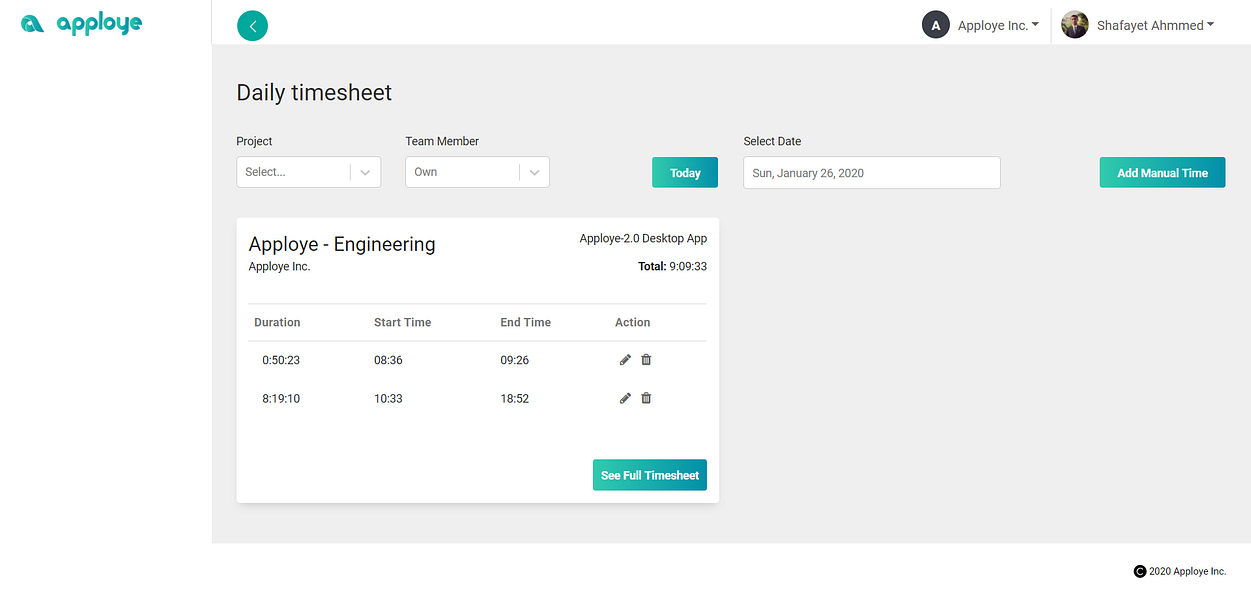Viewport: 1251px width, 600px height.
Task: Open the Team Member dropdown showing Own
Action: (x=477, y=172)
